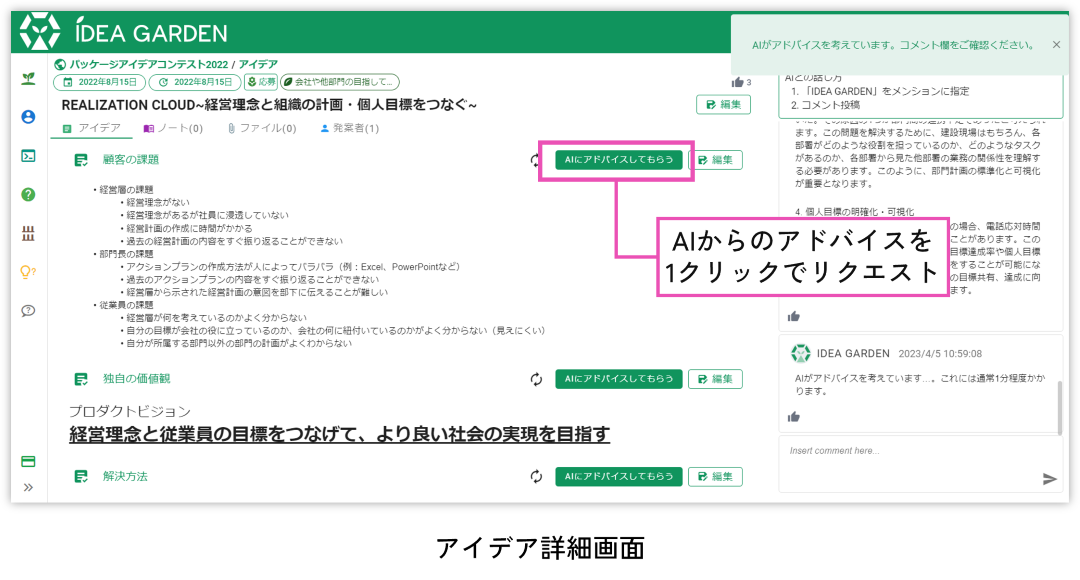The image size is (1080, 580).
Task: Click 編集 button beside the idea title
Action: [x=723, y=105]
